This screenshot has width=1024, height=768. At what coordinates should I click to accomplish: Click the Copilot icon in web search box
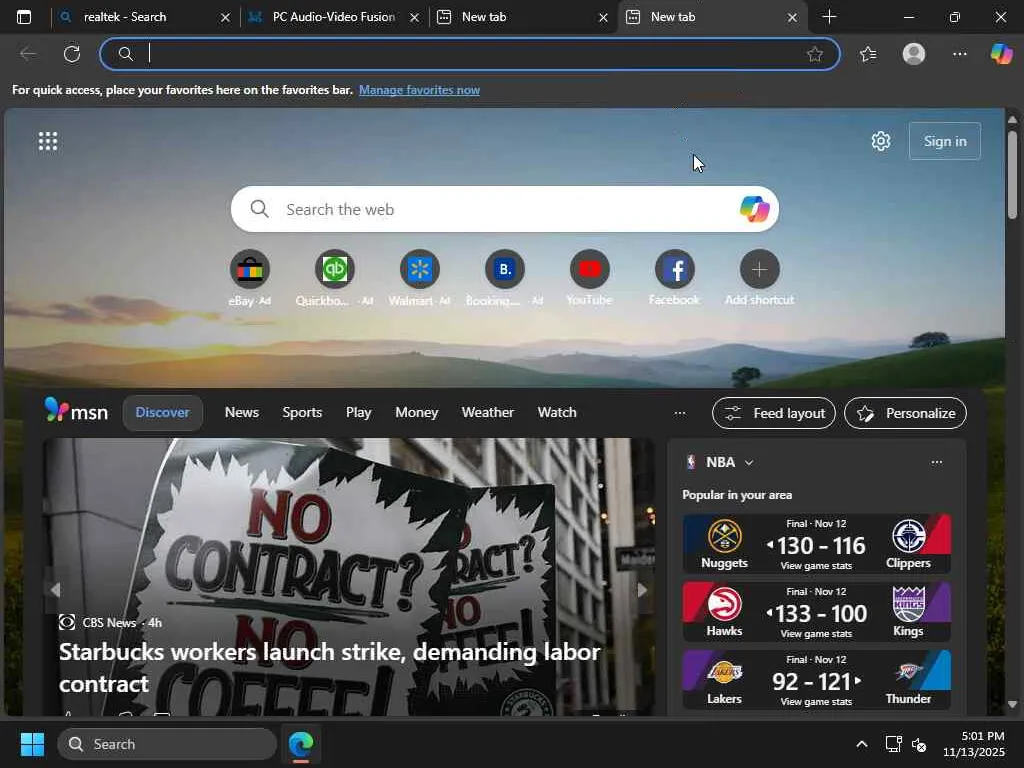[754, 209]
